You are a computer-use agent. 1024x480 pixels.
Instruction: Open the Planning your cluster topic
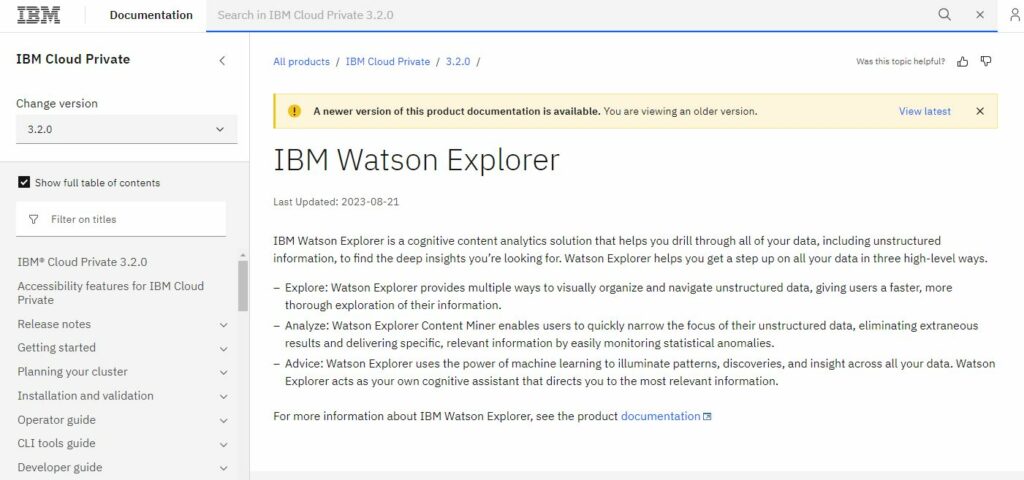click(72, 372)
